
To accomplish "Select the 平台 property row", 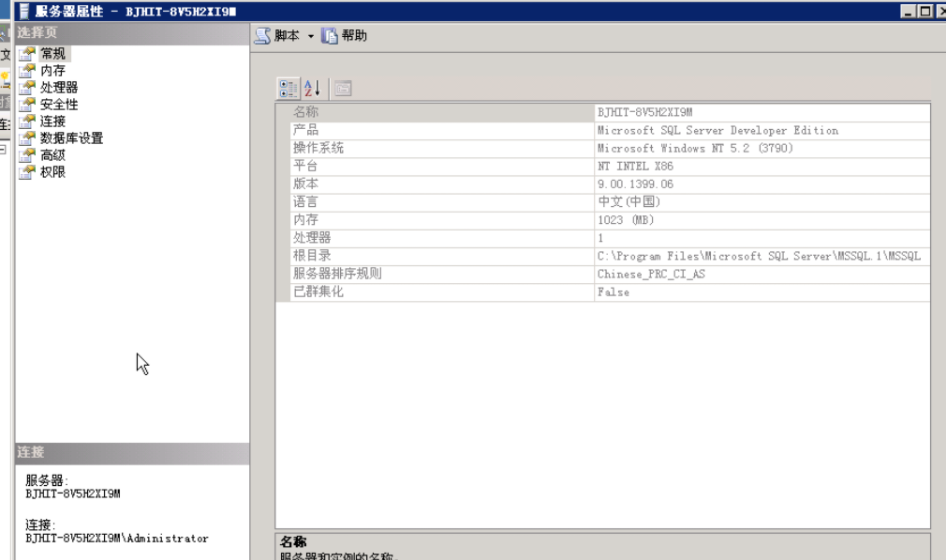I will point(610,166).
